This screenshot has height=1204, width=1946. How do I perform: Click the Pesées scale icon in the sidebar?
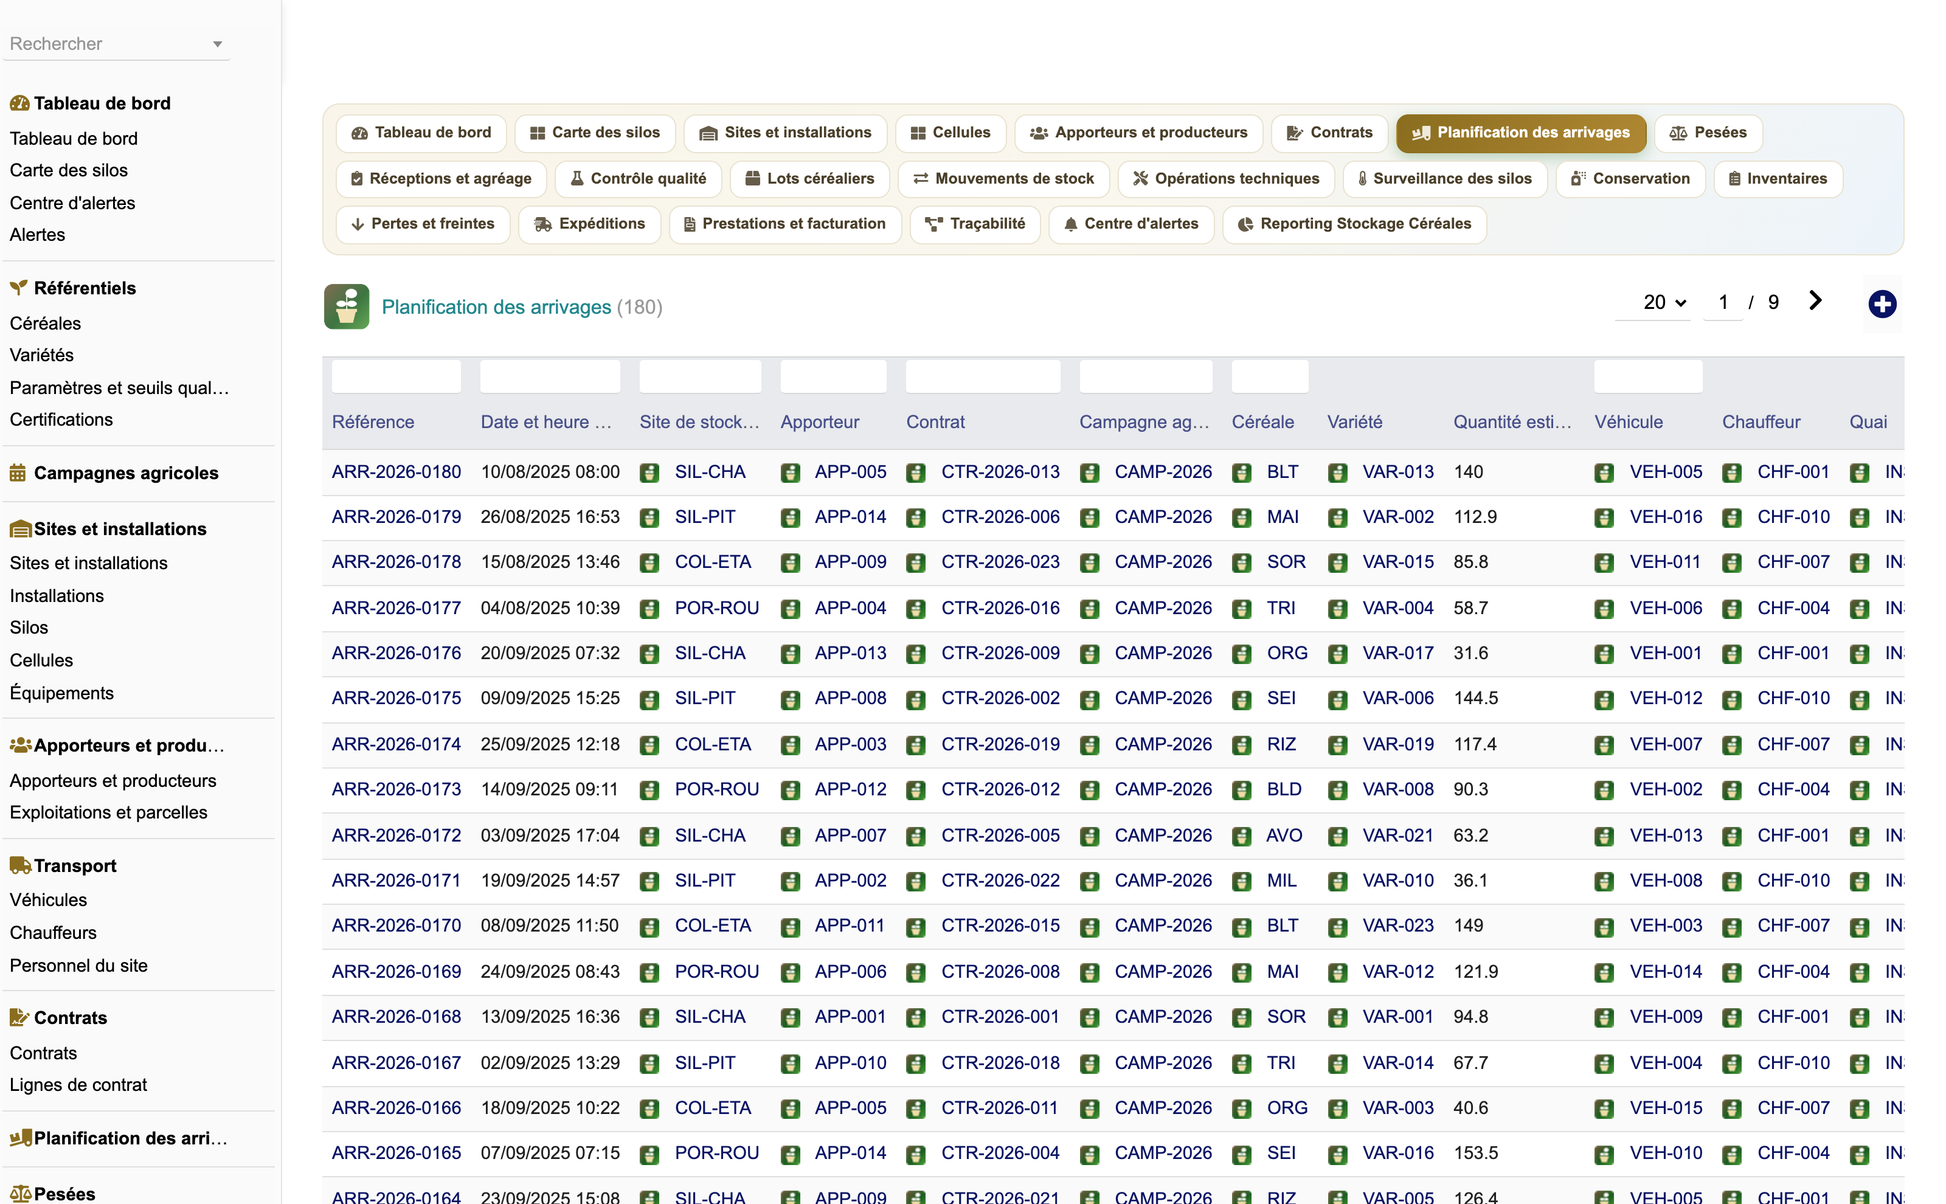[x=20, y=1193]
